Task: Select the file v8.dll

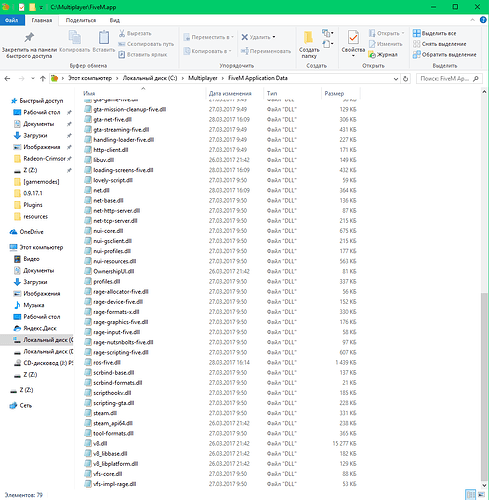Action: [x=100, y=443]
